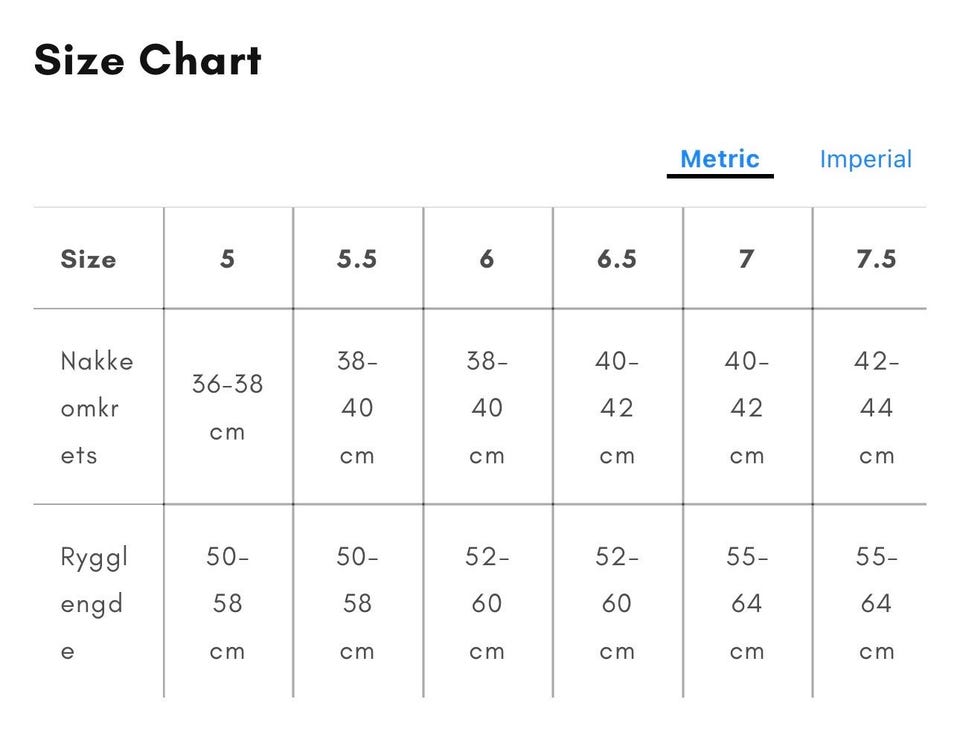
Task: Select the Rygglengde row label
Action: click(x=94, y=604)
